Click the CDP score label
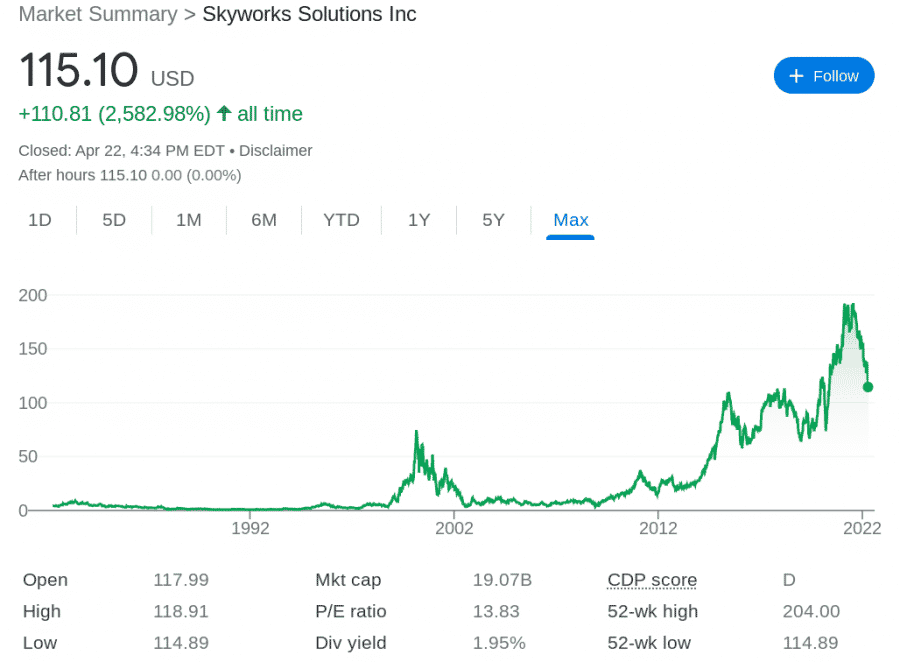The image size is (900, 662). [x=652, y=580]
